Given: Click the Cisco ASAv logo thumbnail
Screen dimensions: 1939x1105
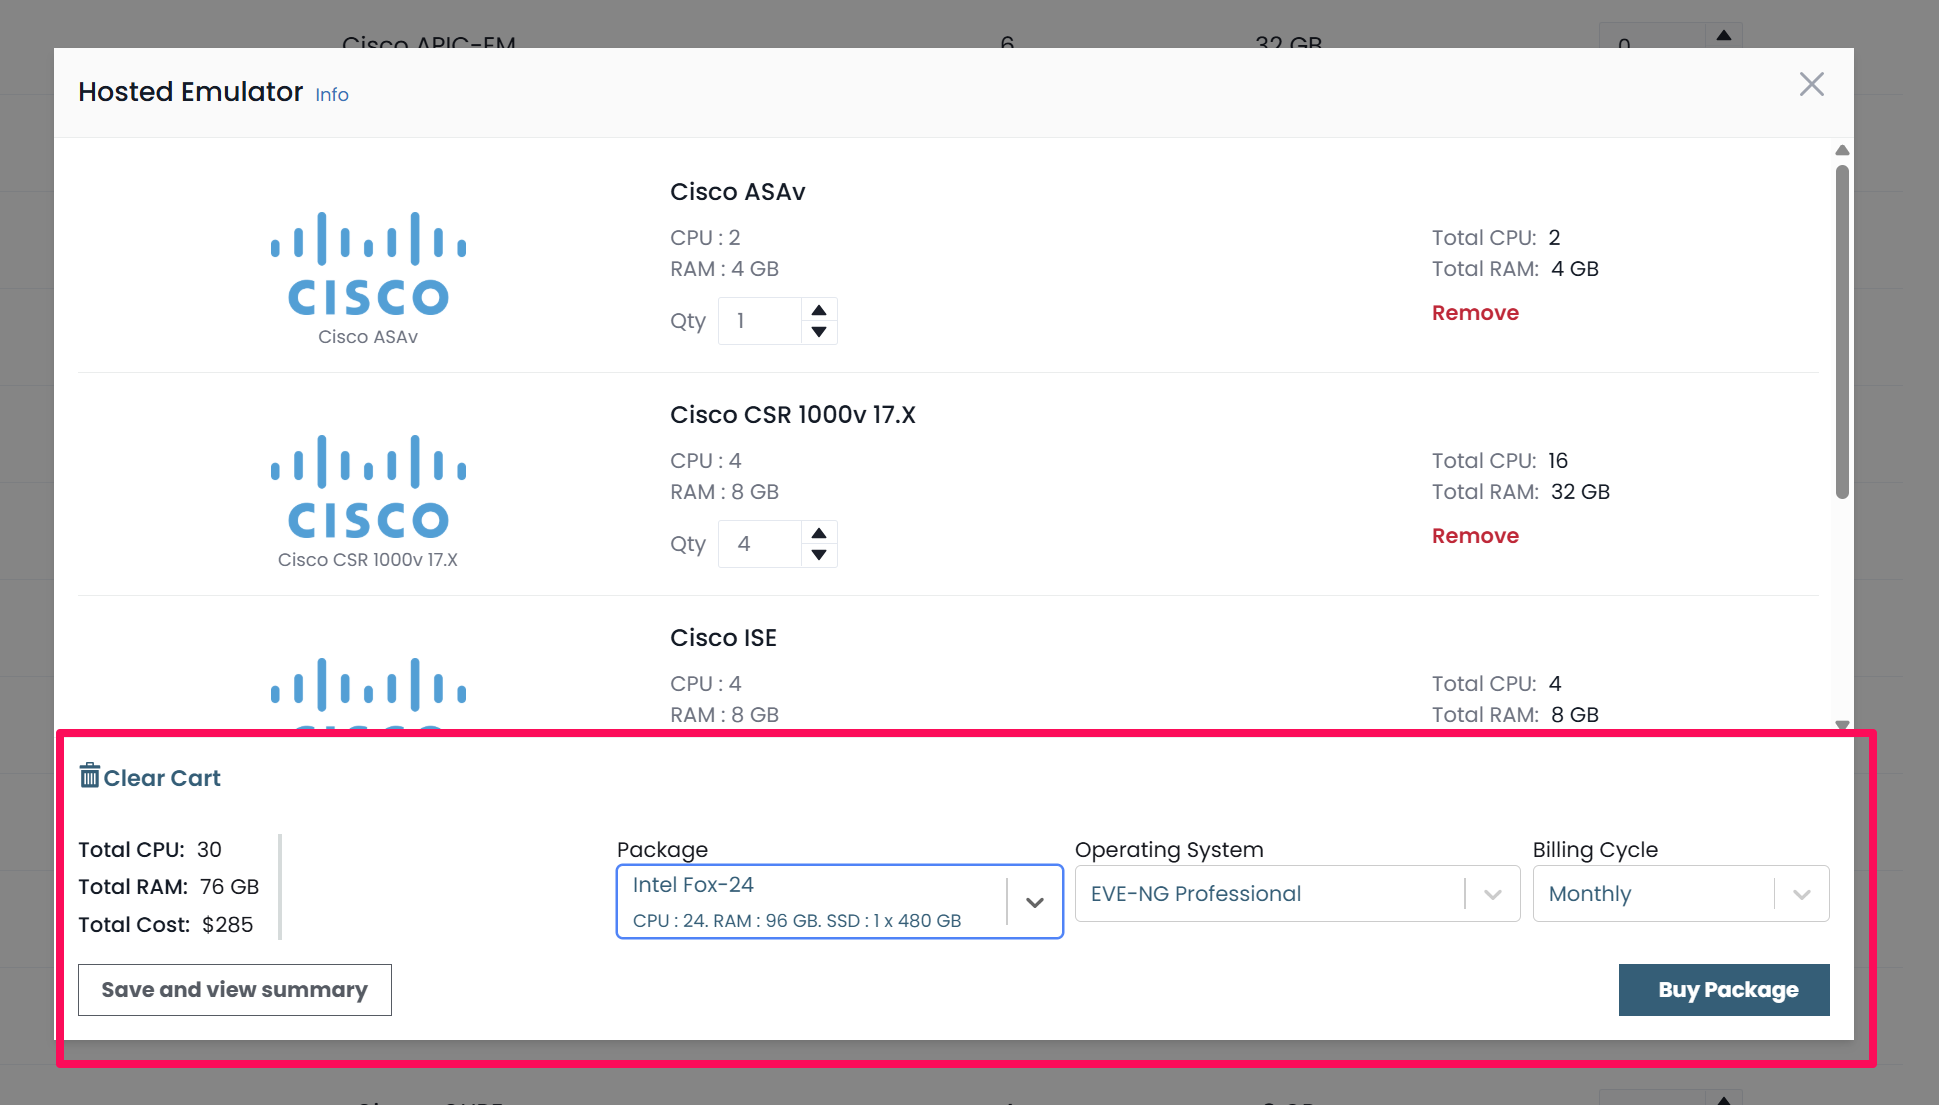Looking at the screenshot, I should point(368,265).
